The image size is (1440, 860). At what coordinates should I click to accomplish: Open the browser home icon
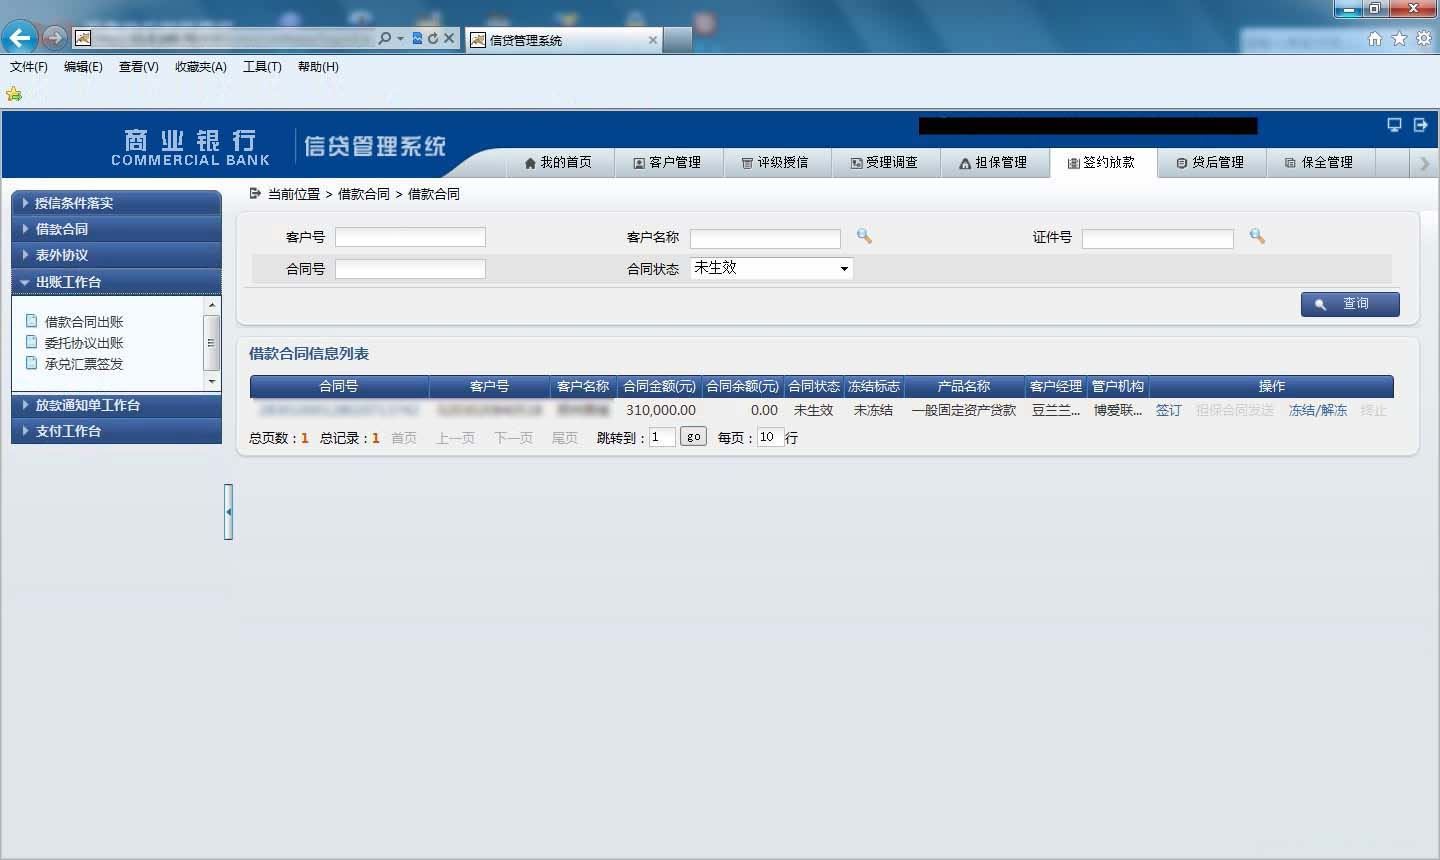(x=1375, y=38)
